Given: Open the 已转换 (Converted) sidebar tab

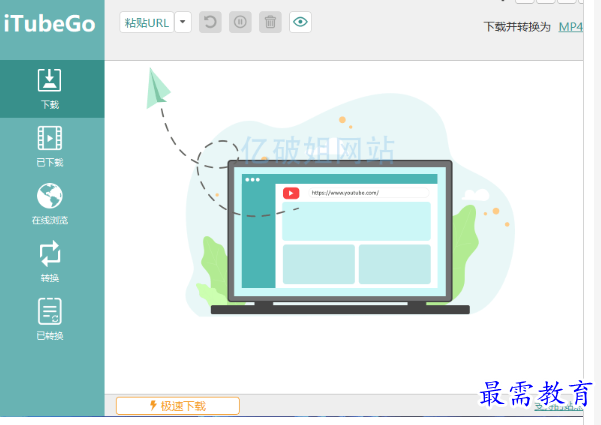Looking at the screenshot, I should [x=52, y=319].
